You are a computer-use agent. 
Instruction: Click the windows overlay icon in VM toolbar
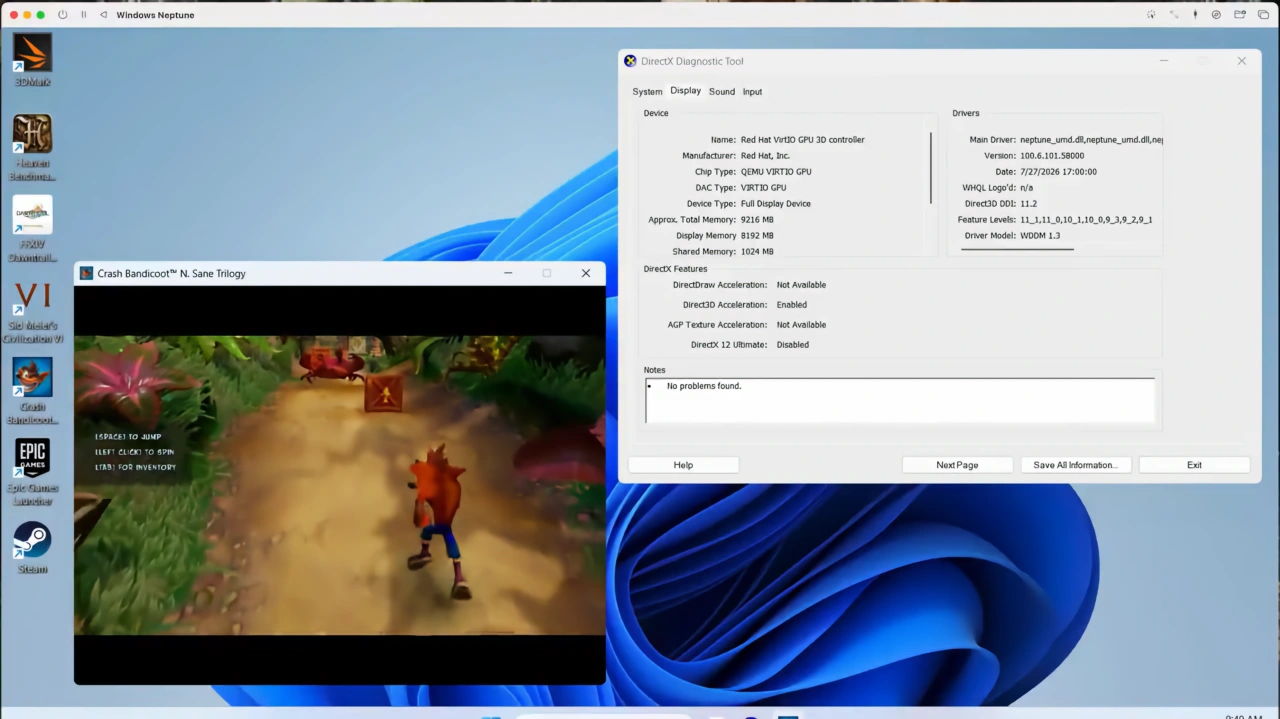1262,15
